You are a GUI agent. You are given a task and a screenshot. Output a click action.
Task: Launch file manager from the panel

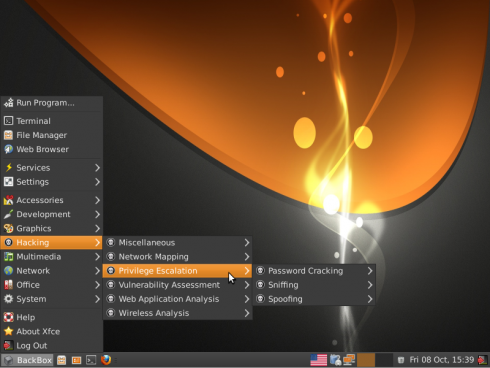pyautogui.click(x=62, y=360)
